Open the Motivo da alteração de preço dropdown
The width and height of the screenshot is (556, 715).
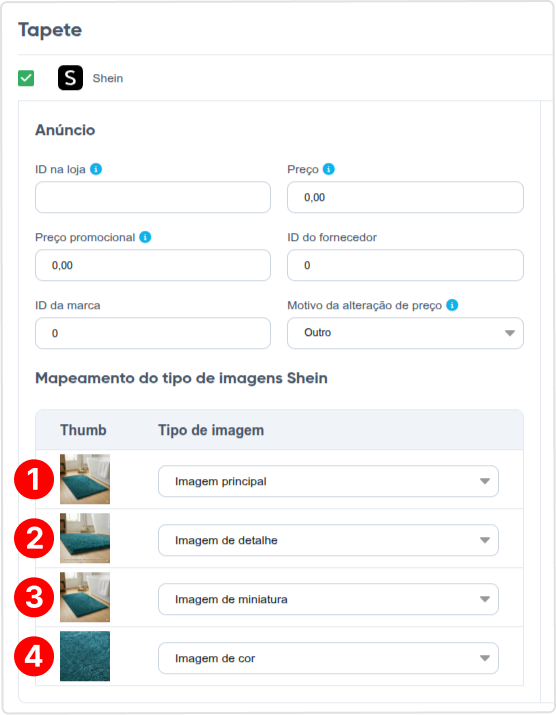pos(405,333)
